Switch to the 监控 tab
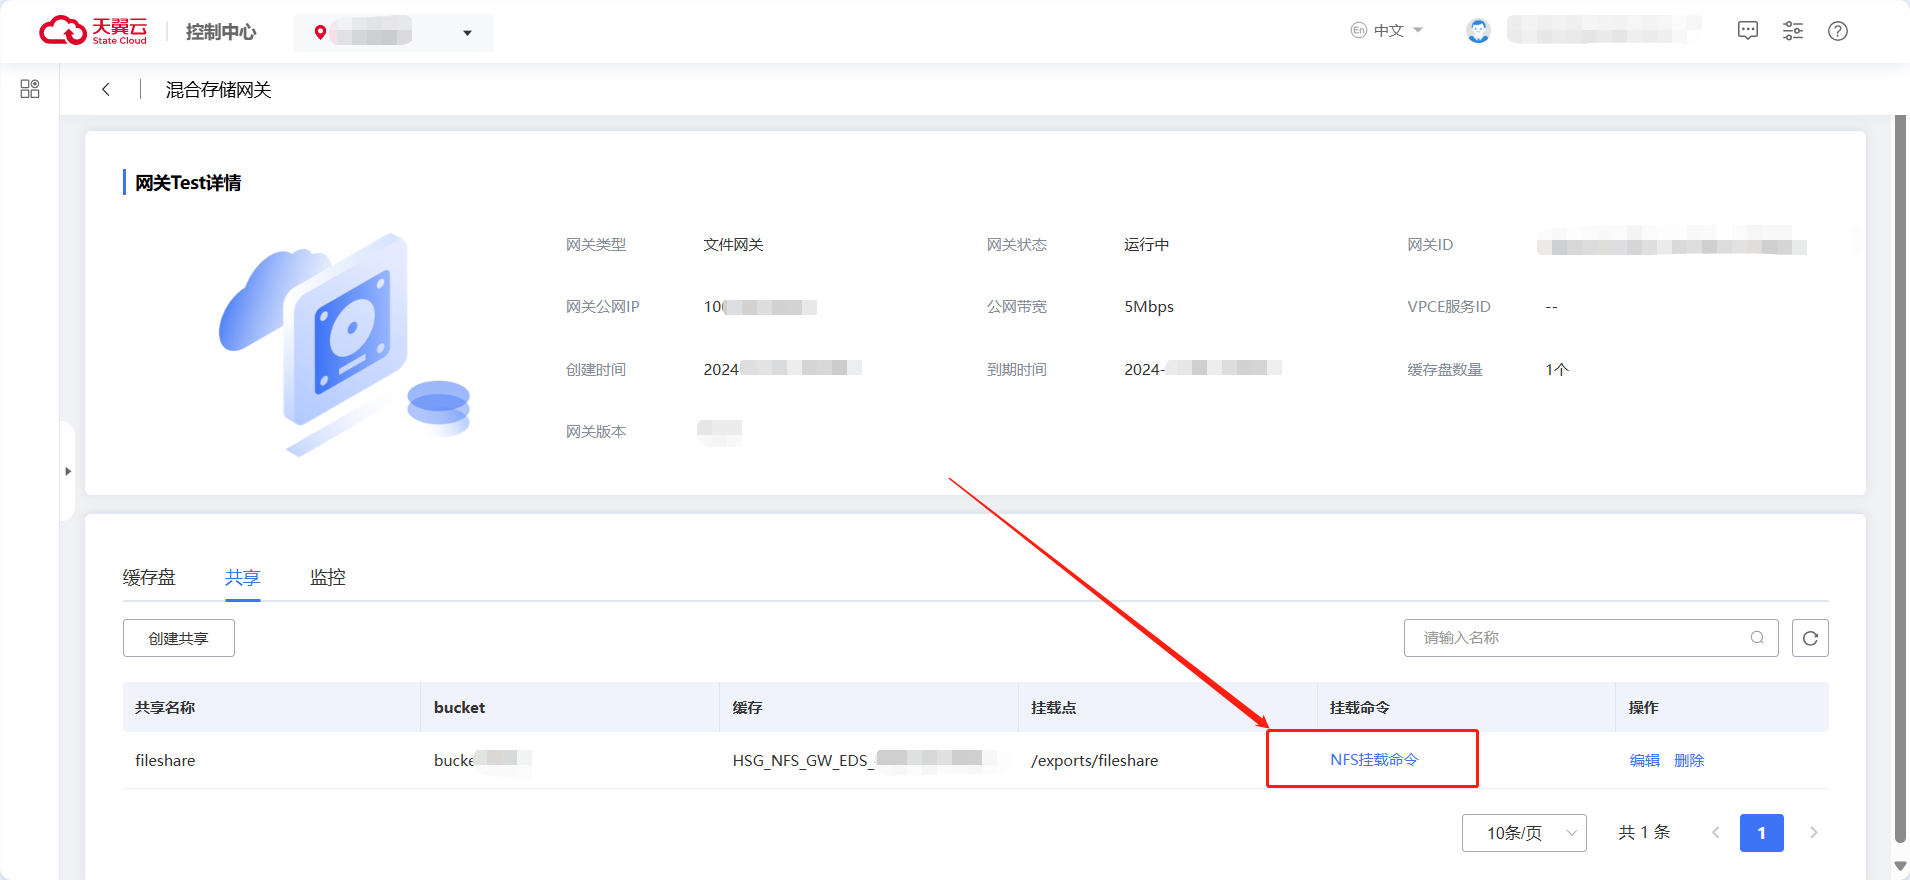This screenshot has width=1910, height=880. point(327,577)
